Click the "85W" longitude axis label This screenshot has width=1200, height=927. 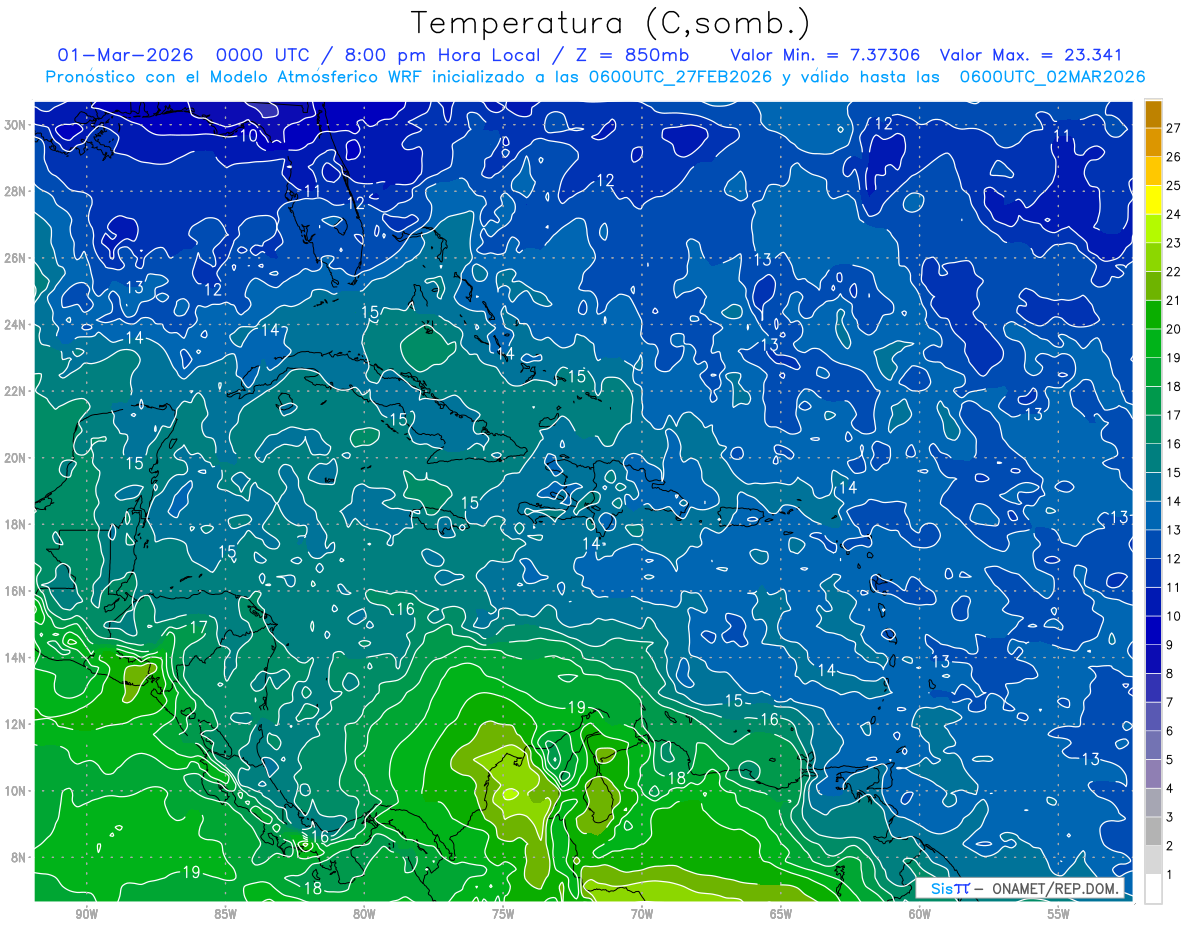coord(225,914)
